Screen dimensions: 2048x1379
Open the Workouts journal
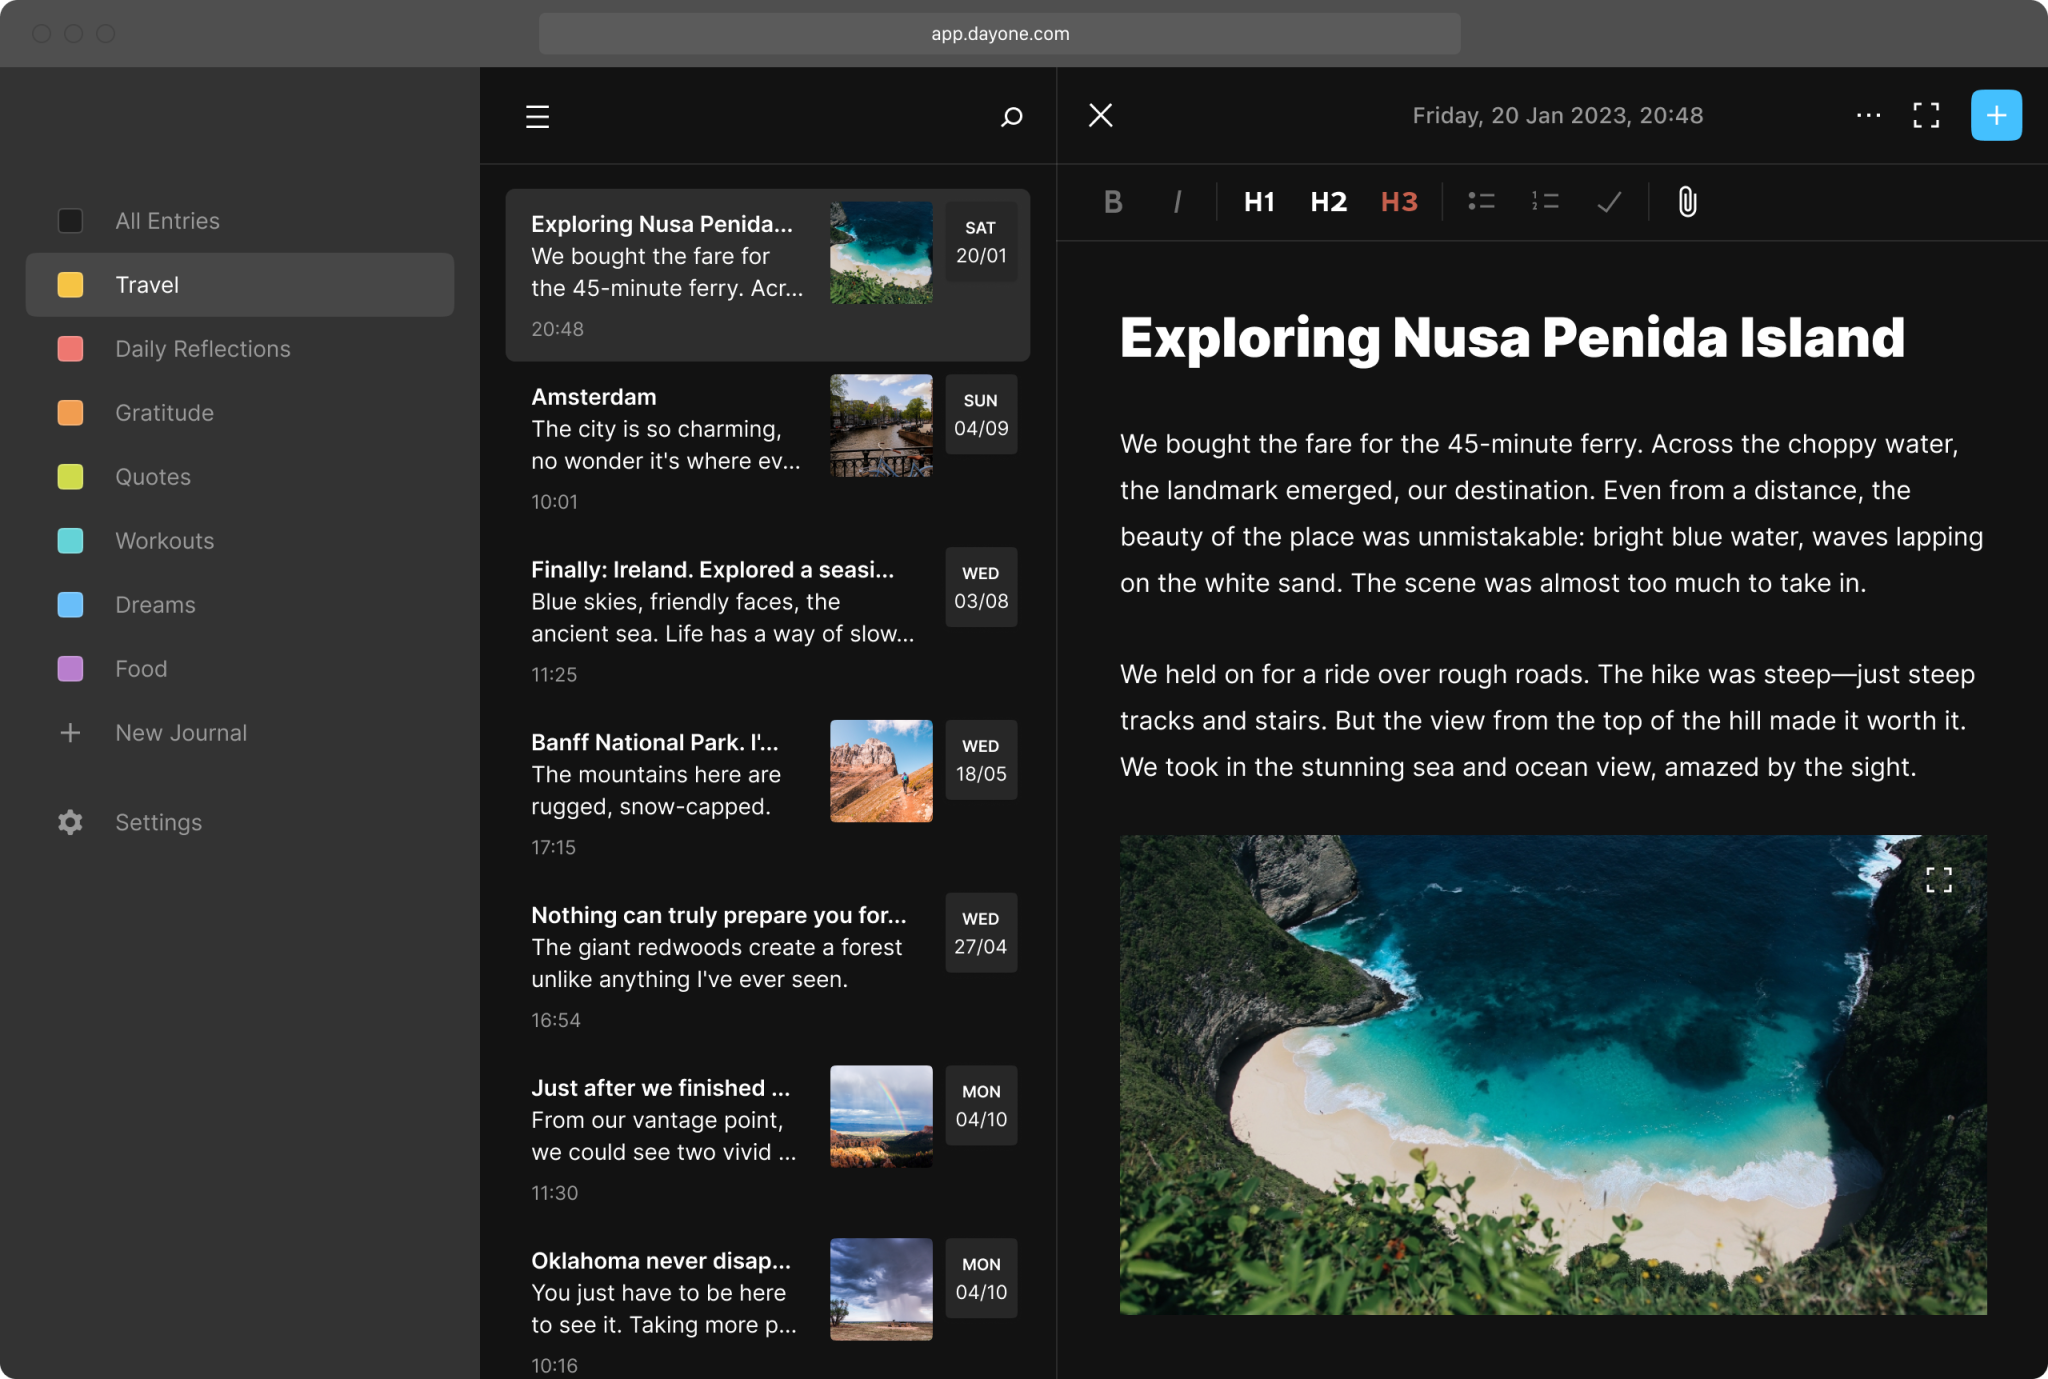tap(240, 541)
